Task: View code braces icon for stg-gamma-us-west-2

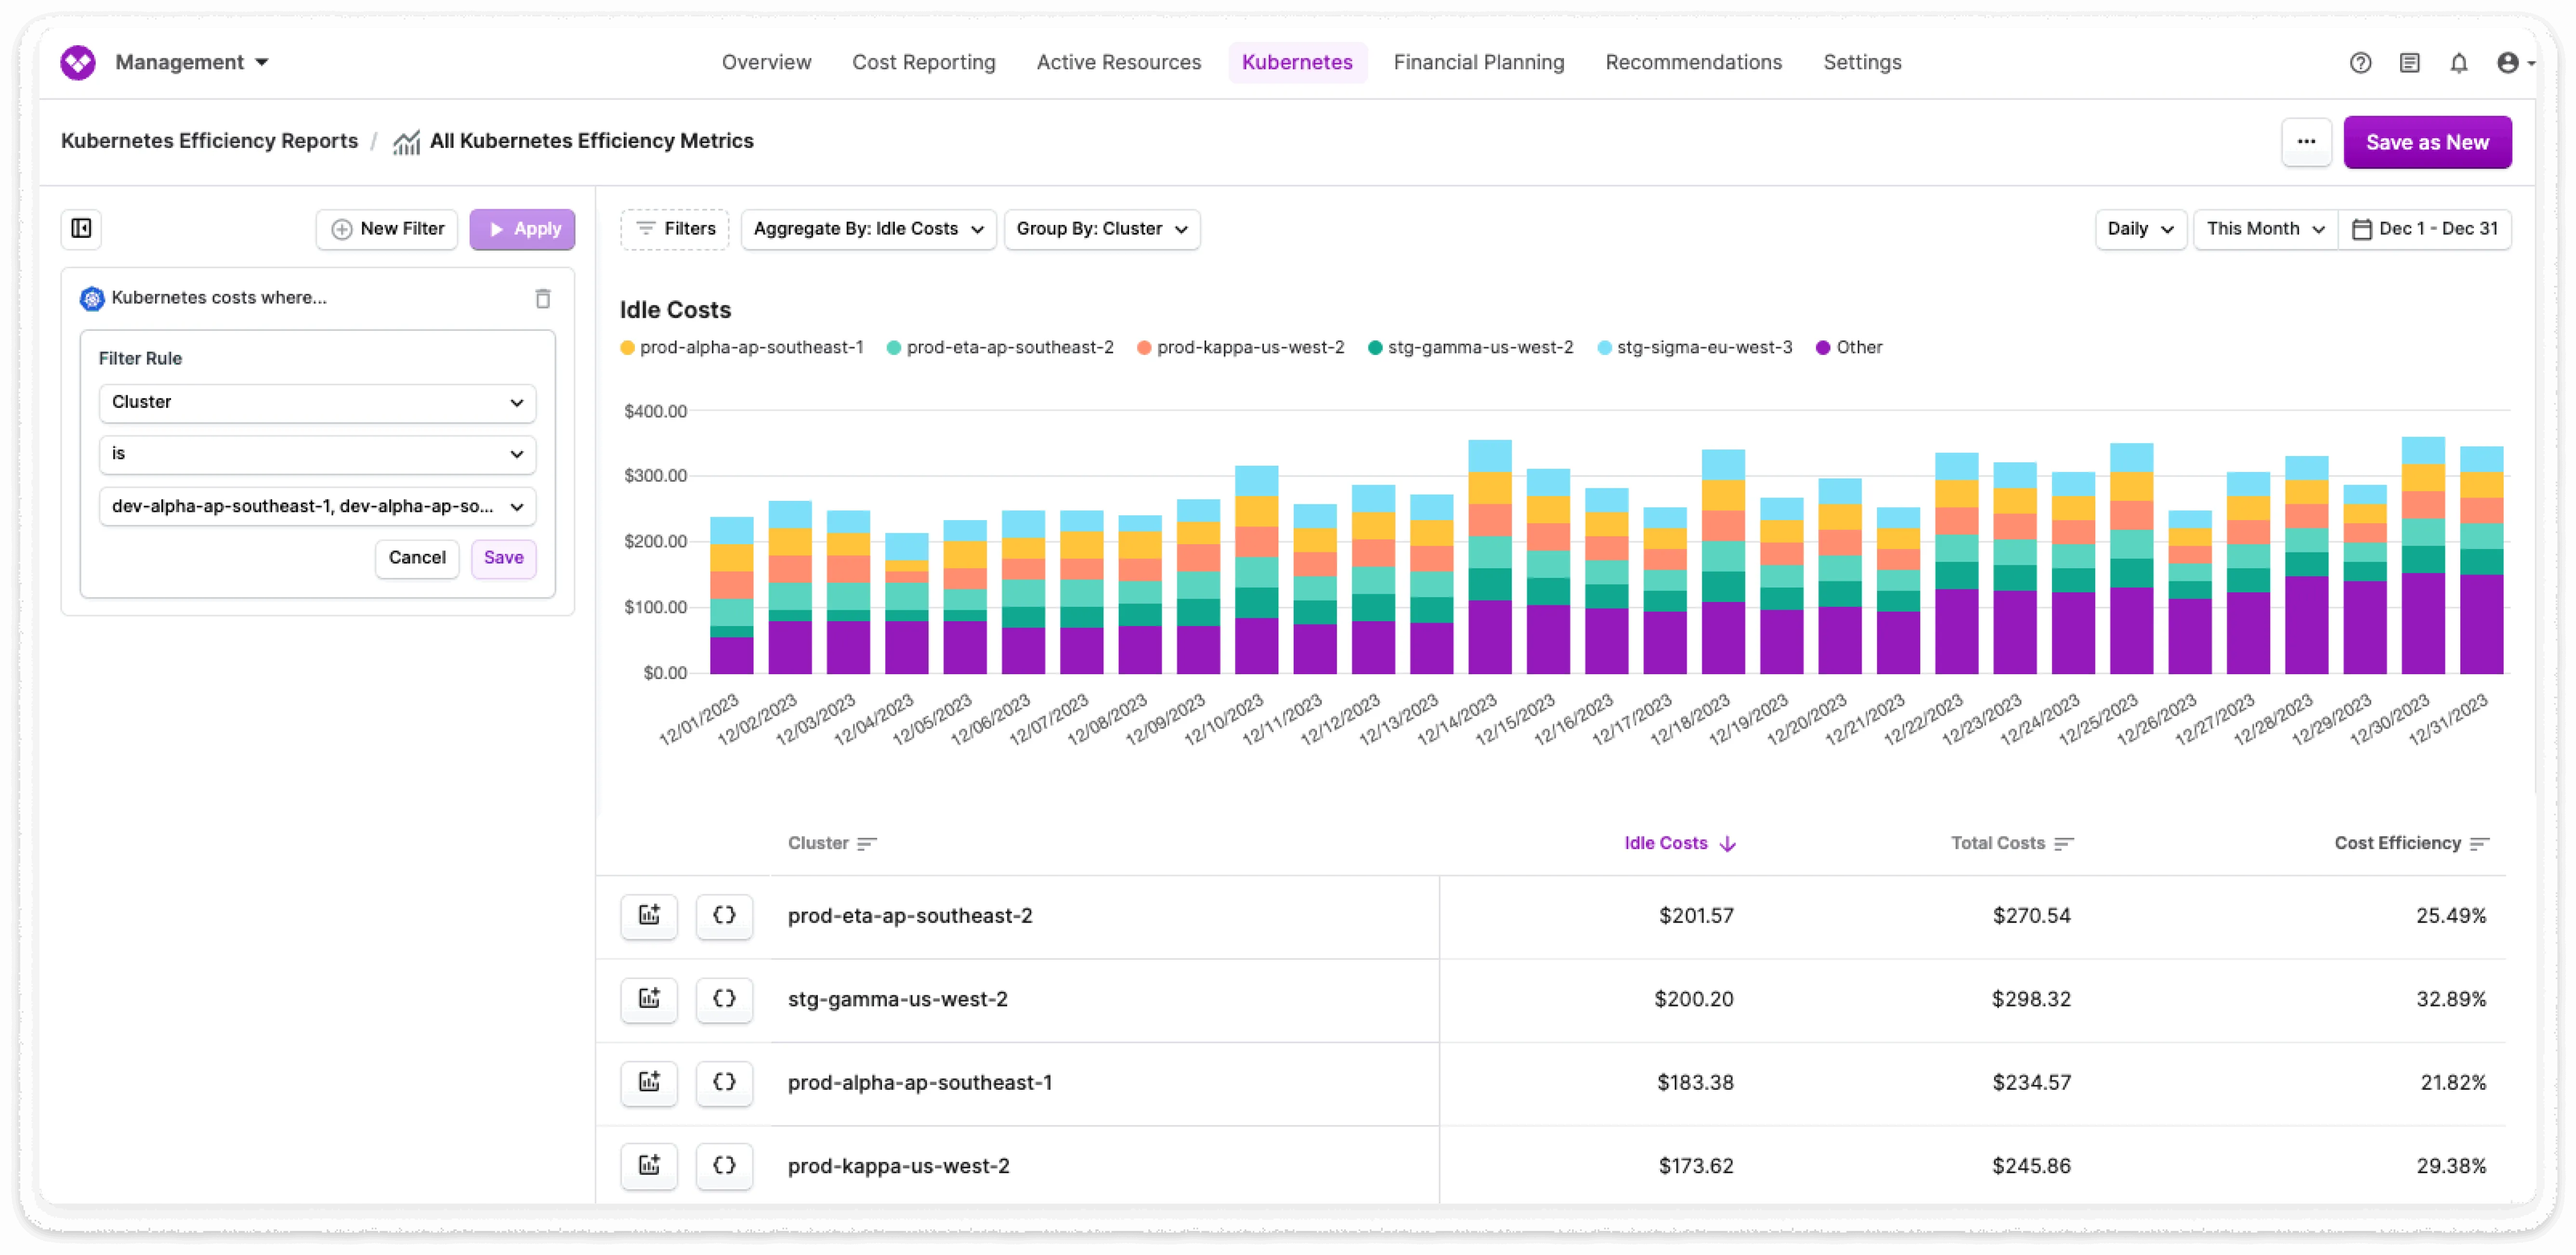Action: [724, 999]
